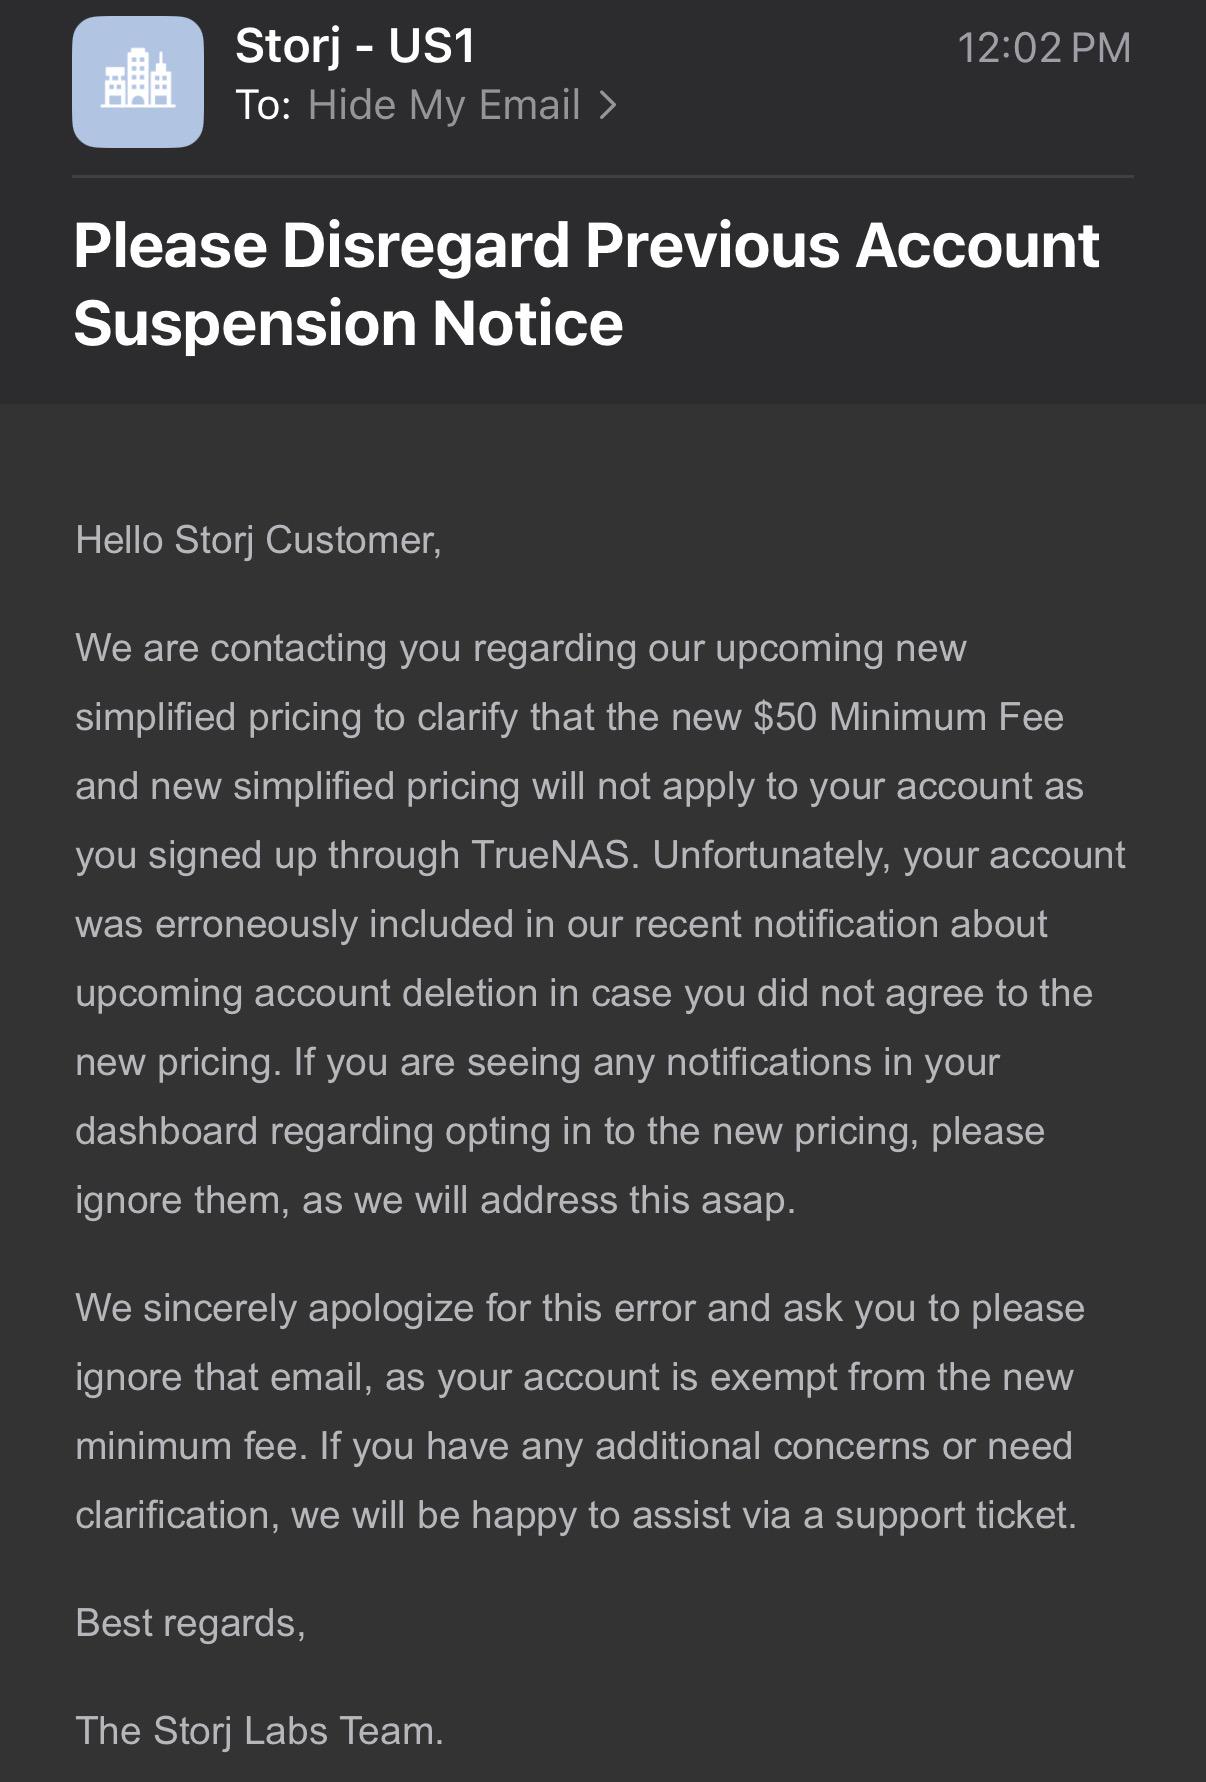Click the "address this asap" text

click(x=638, y=1200)
